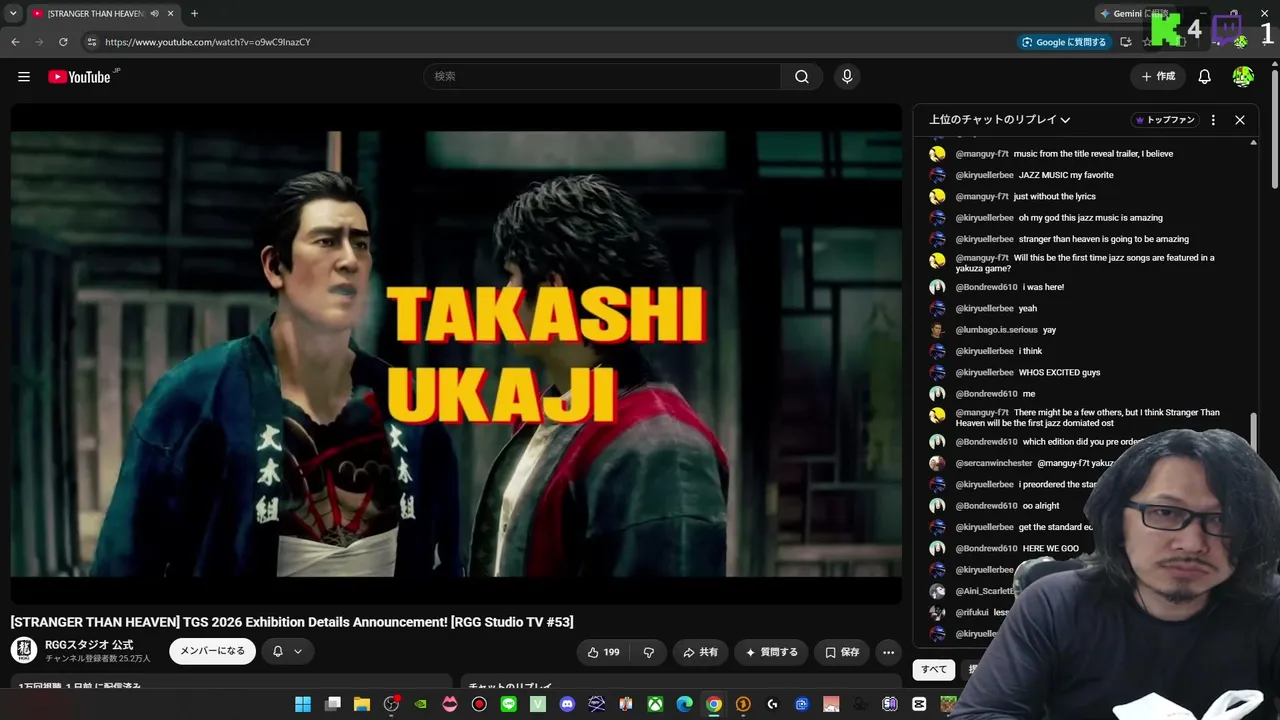Screen dimensions: 1280x720
Task: Open more actions for the video
Action: coord(888,652)
